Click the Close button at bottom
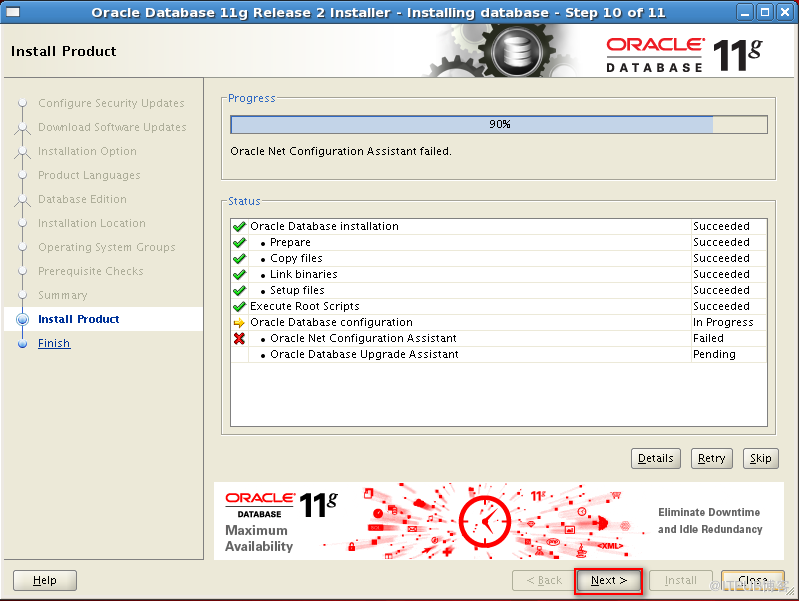Viewport: 799px width, 601px height. [x=753, y=581]
